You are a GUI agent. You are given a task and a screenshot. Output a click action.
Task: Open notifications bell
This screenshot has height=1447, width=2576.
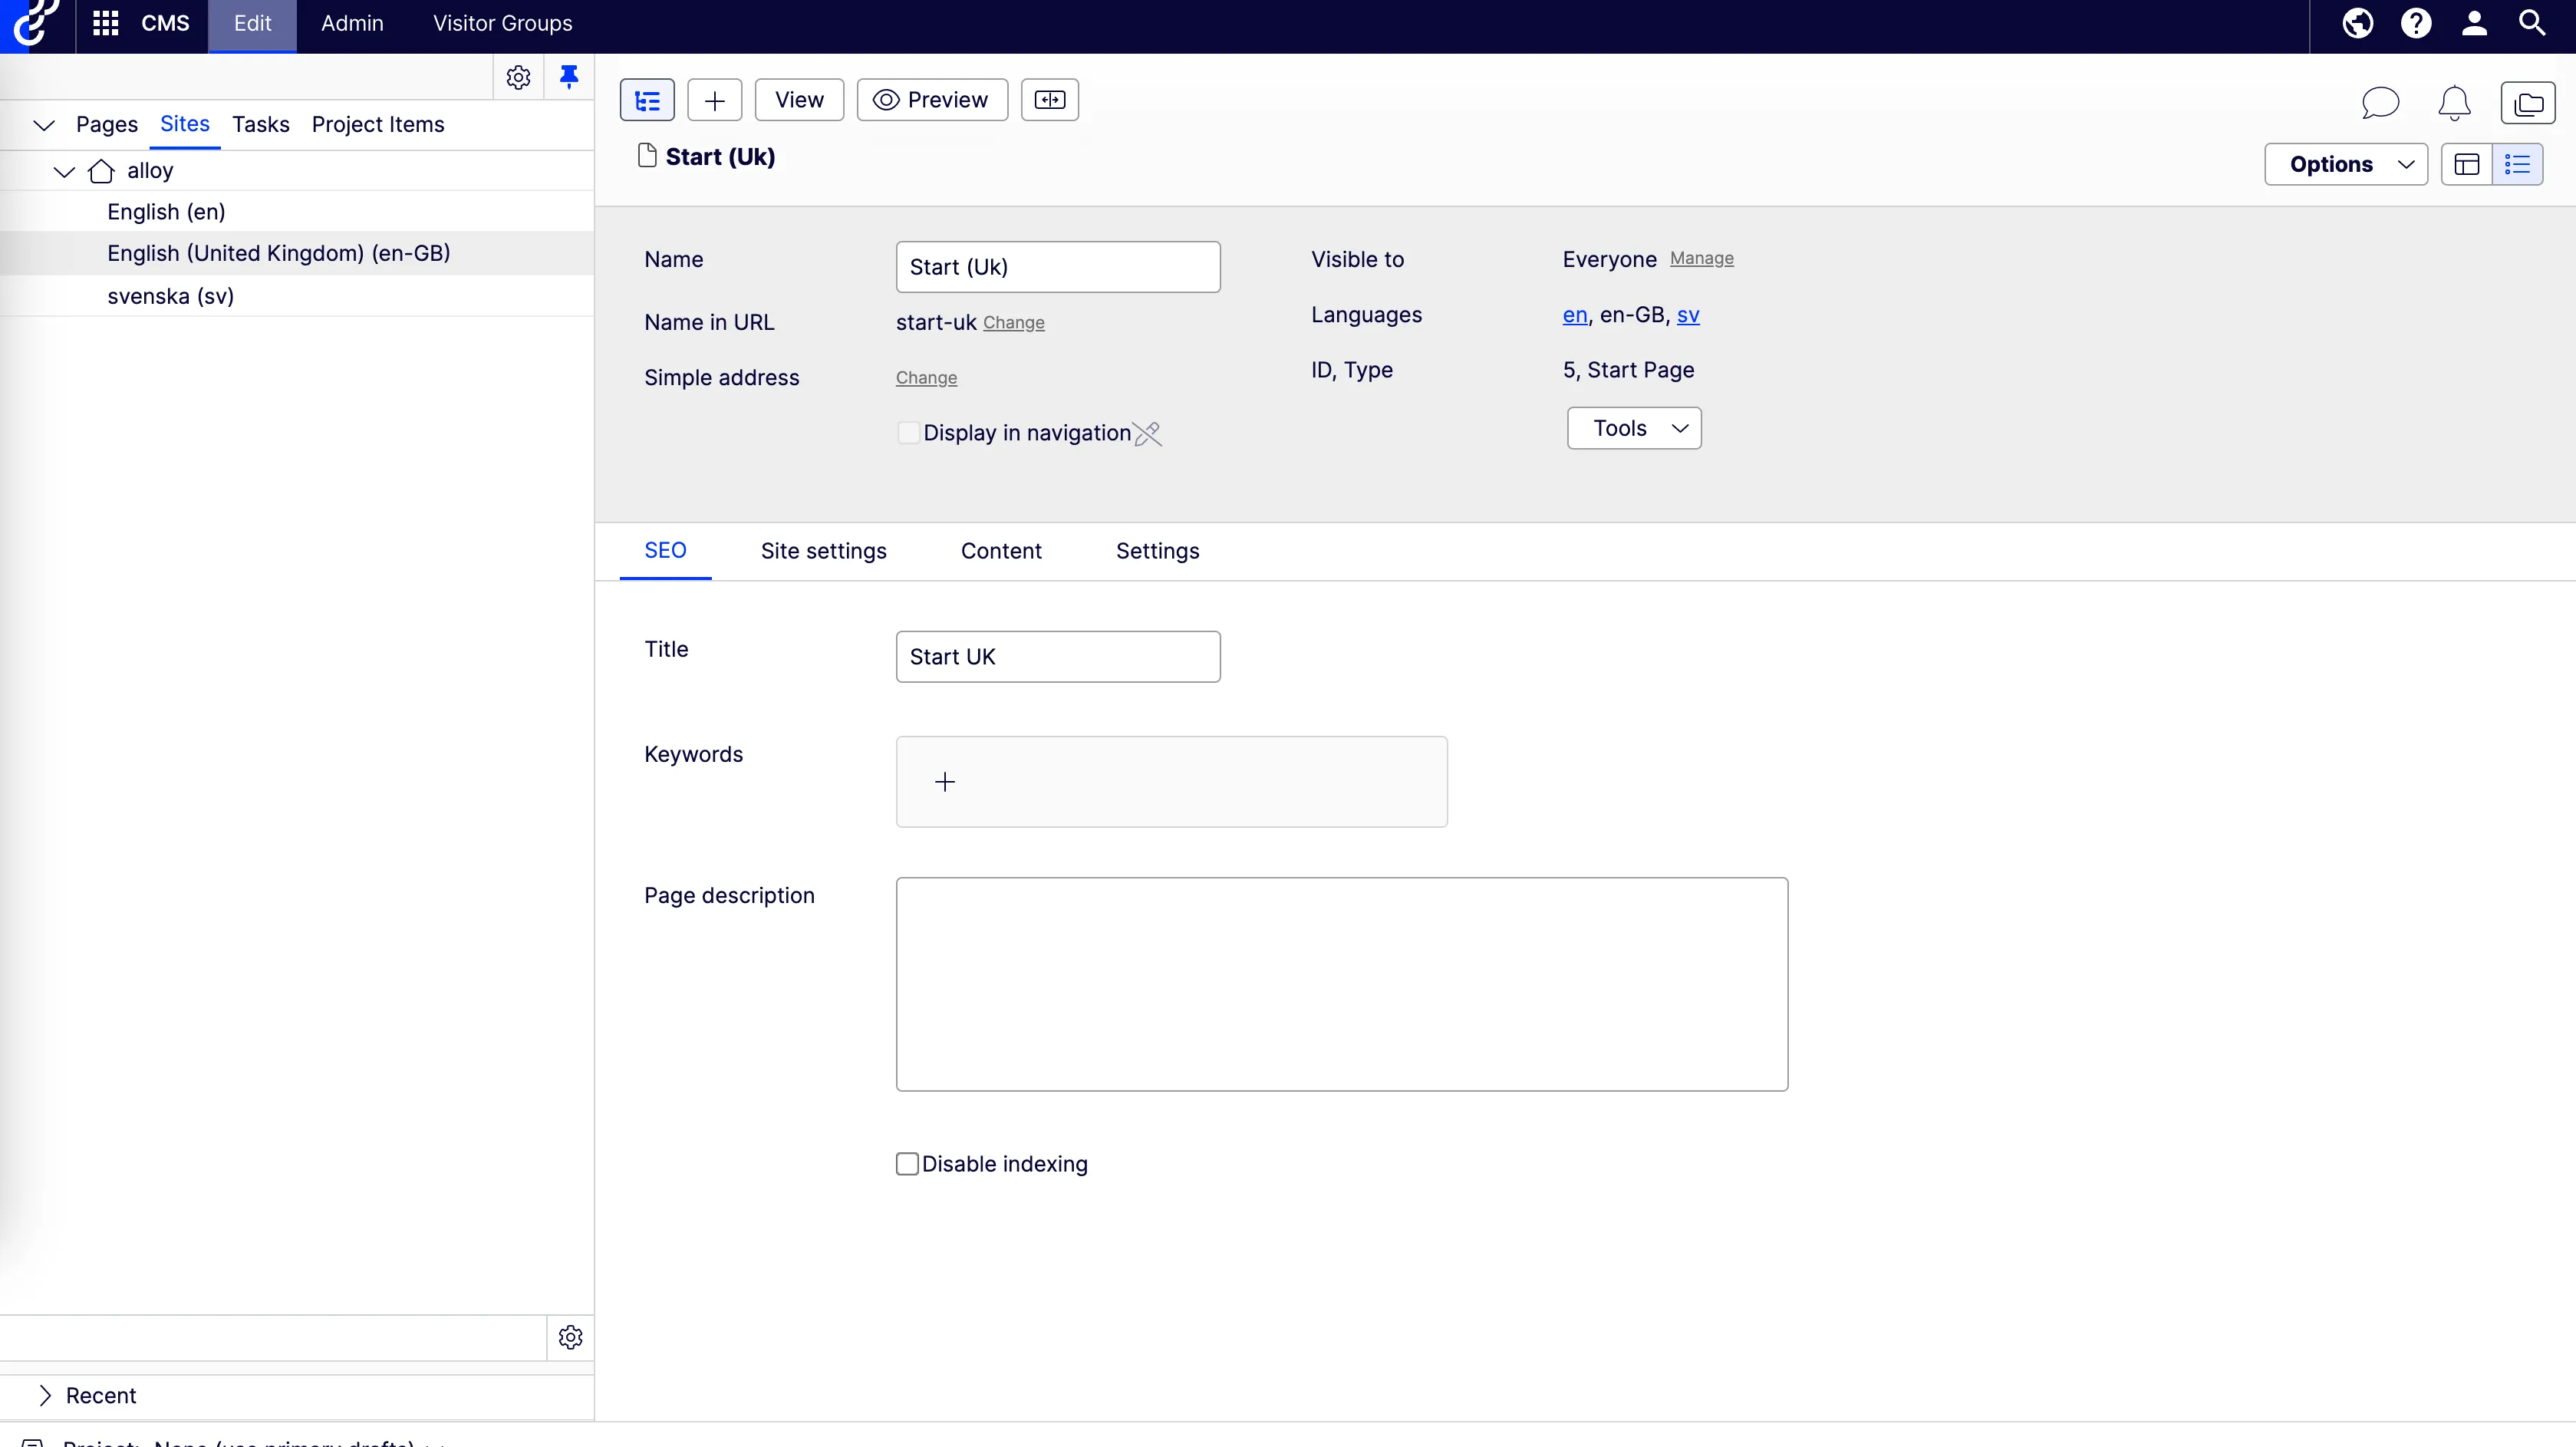tap(2454, 102)
